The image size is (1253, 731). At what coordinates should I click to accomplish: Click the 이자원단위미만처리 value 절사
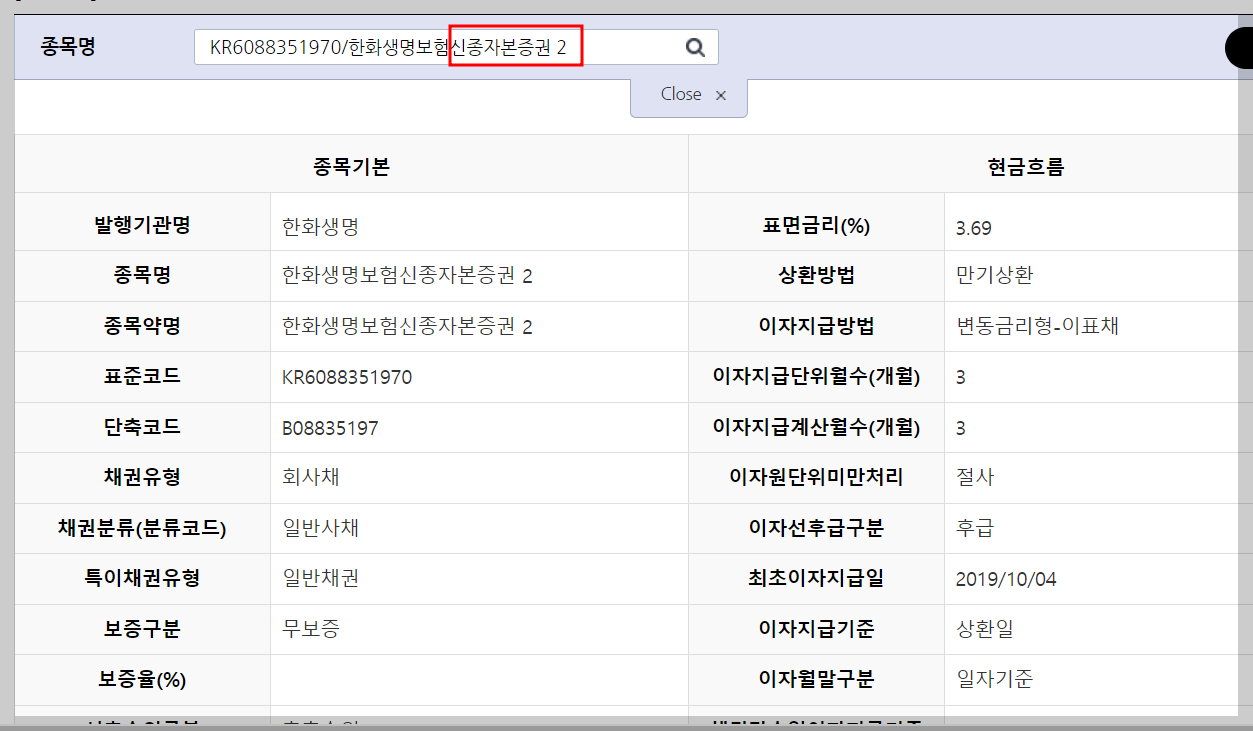click(x=975, y=478)
